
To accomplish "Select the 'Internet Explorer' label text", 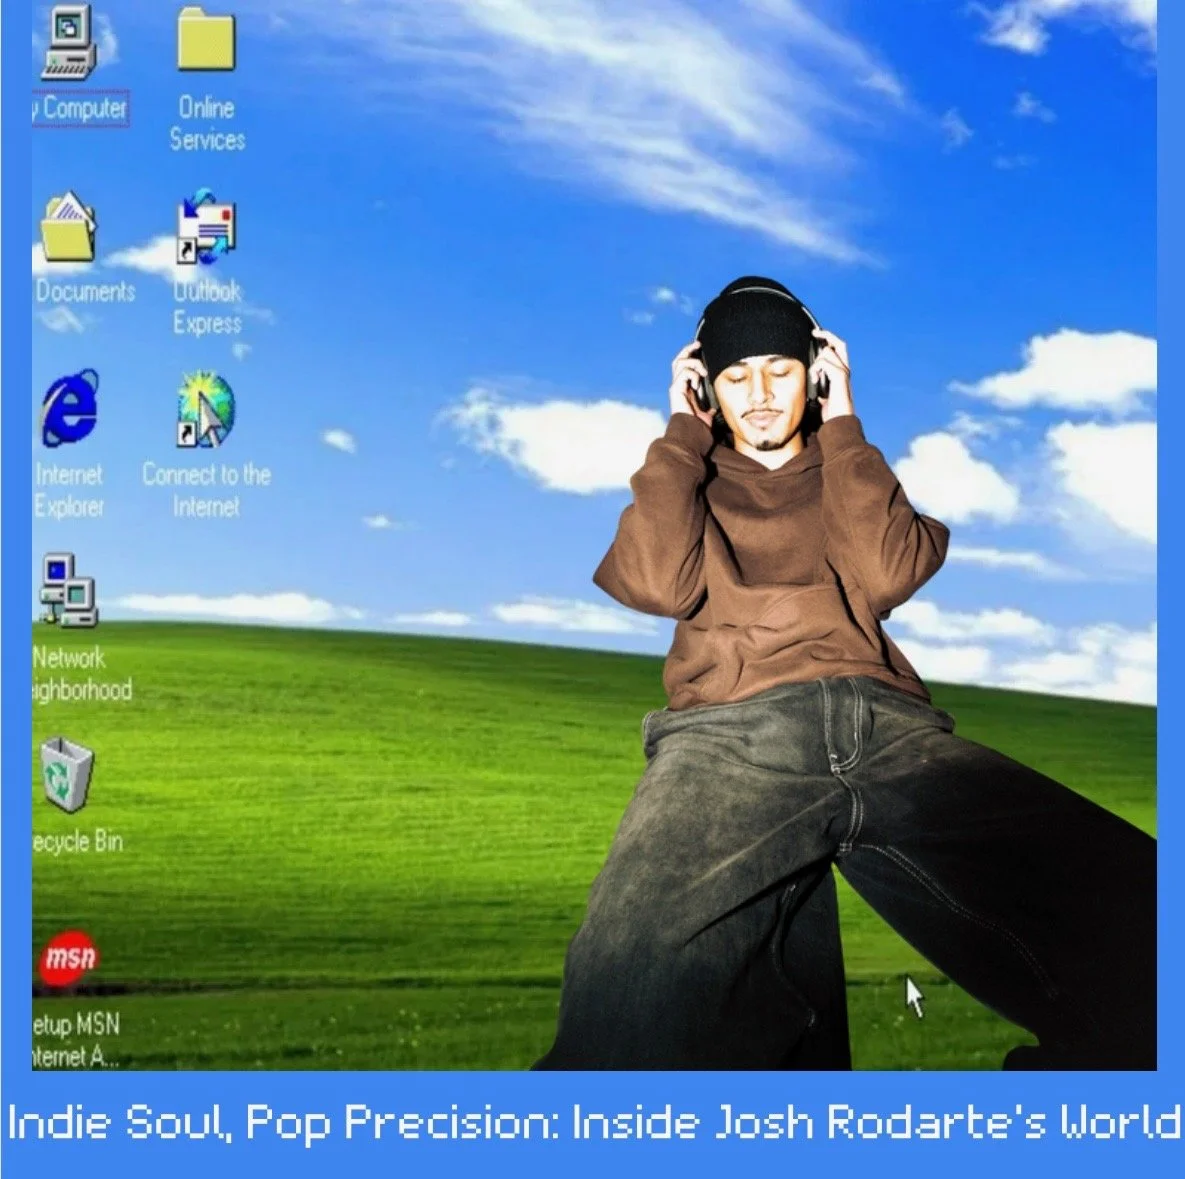I will (x=68, y=490).
